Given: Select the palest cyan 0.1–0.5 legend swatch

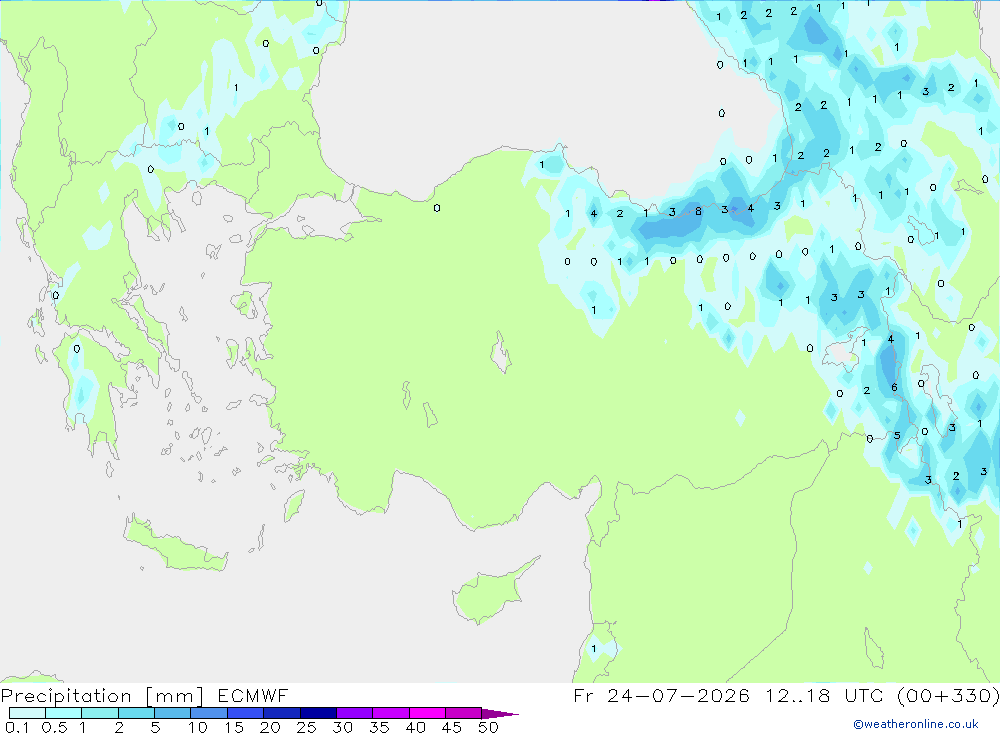Looking at the screenshot, I should pyautogui.click(x=27, y=713).
